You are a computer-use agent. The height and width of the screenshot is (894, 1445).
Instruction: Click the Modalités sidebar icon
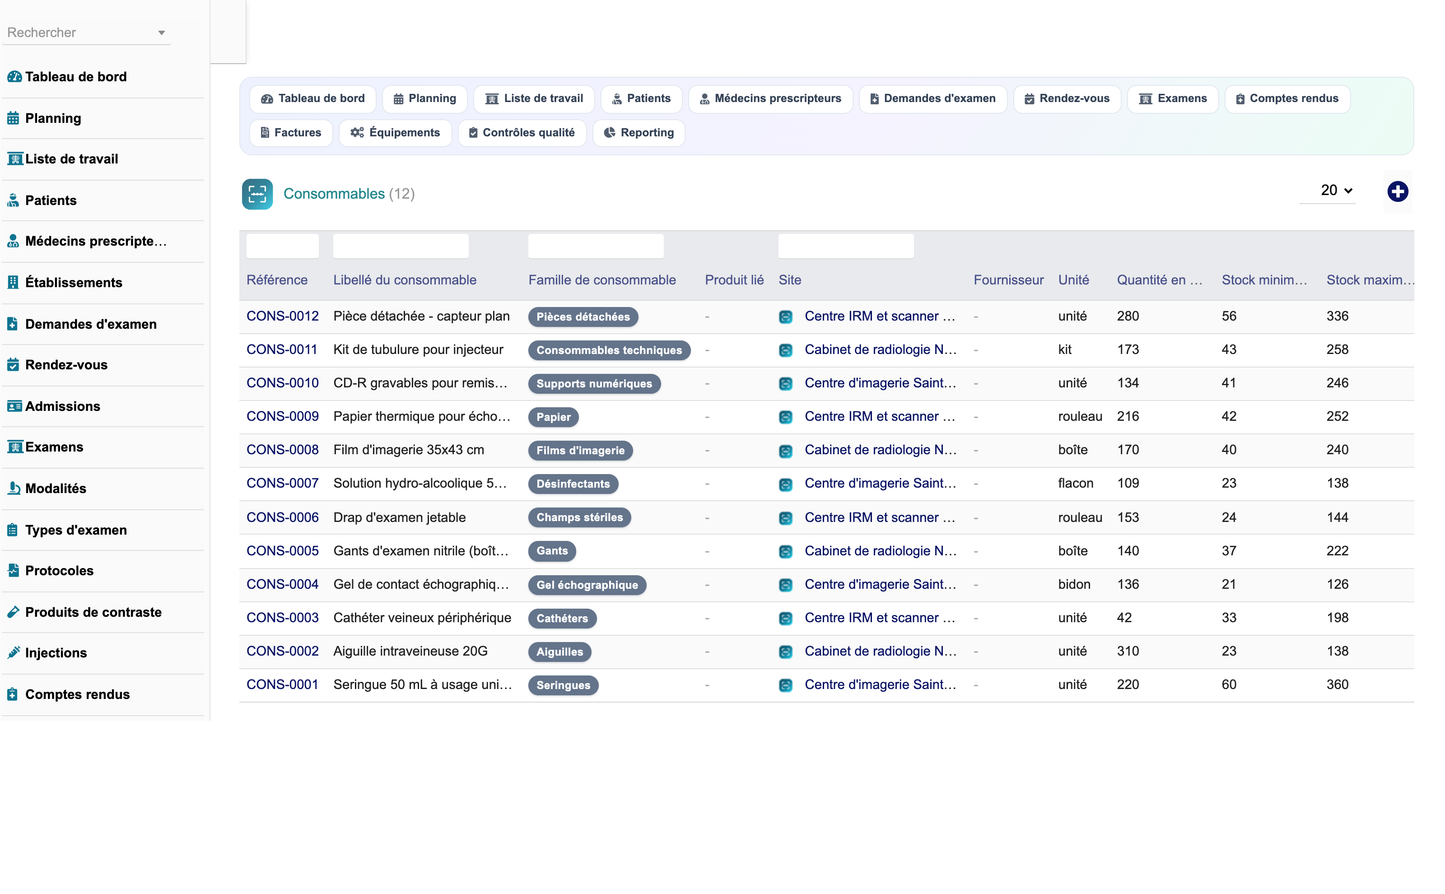pyautogui.click(x=14, y=489)
